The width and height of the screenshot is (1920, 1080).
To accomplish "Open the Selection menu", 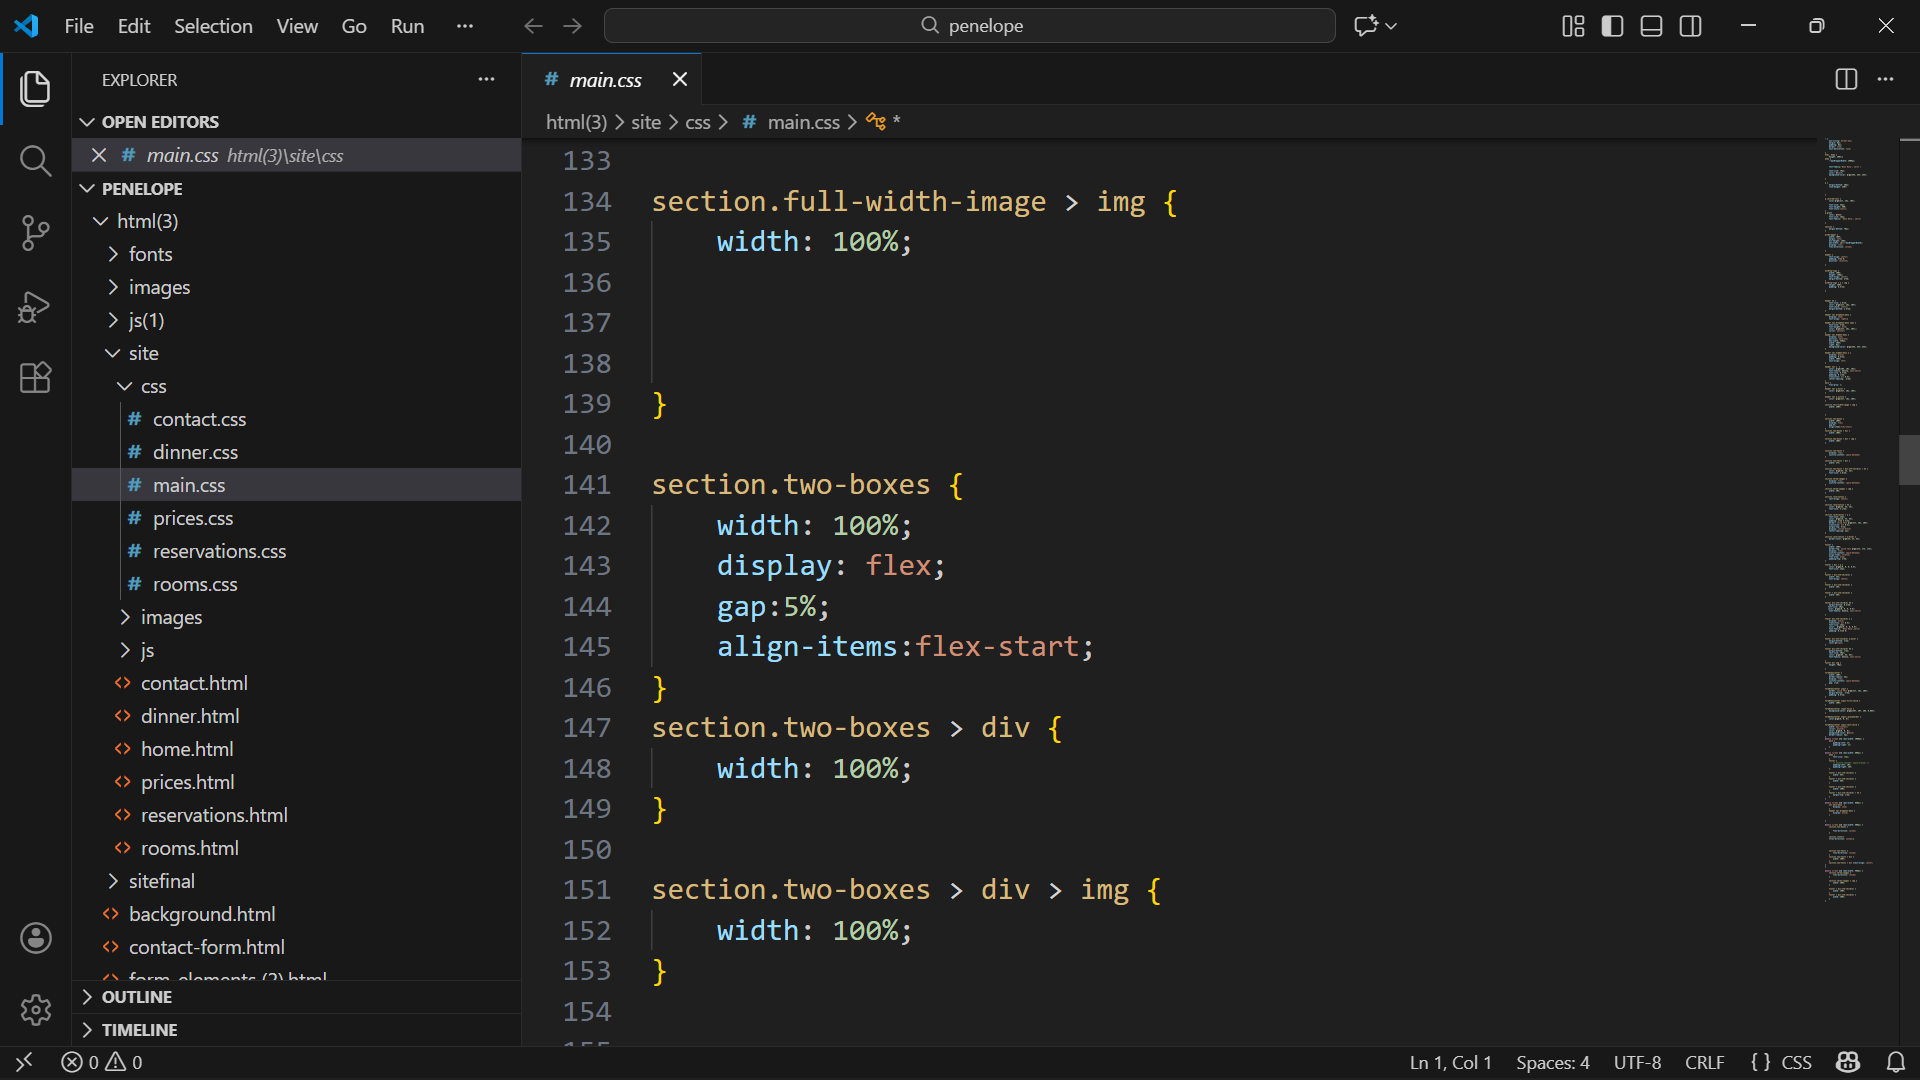I will click(x=213, y=26).
